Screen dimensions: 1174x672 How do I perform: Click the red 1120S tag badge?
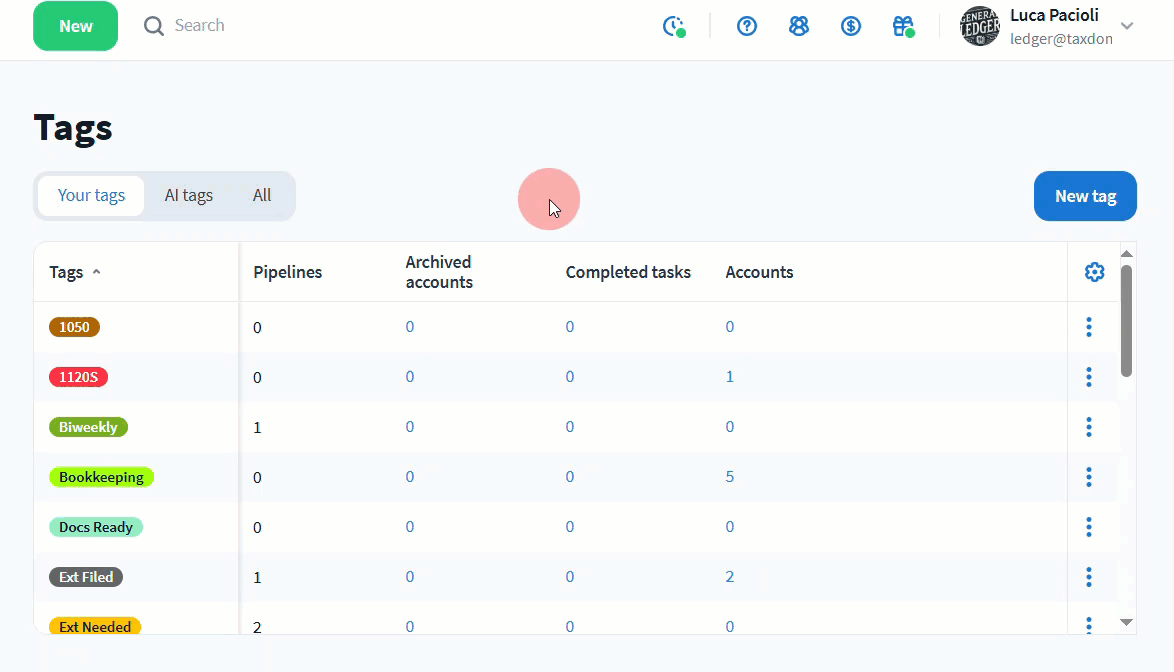(x=78, y=377)
